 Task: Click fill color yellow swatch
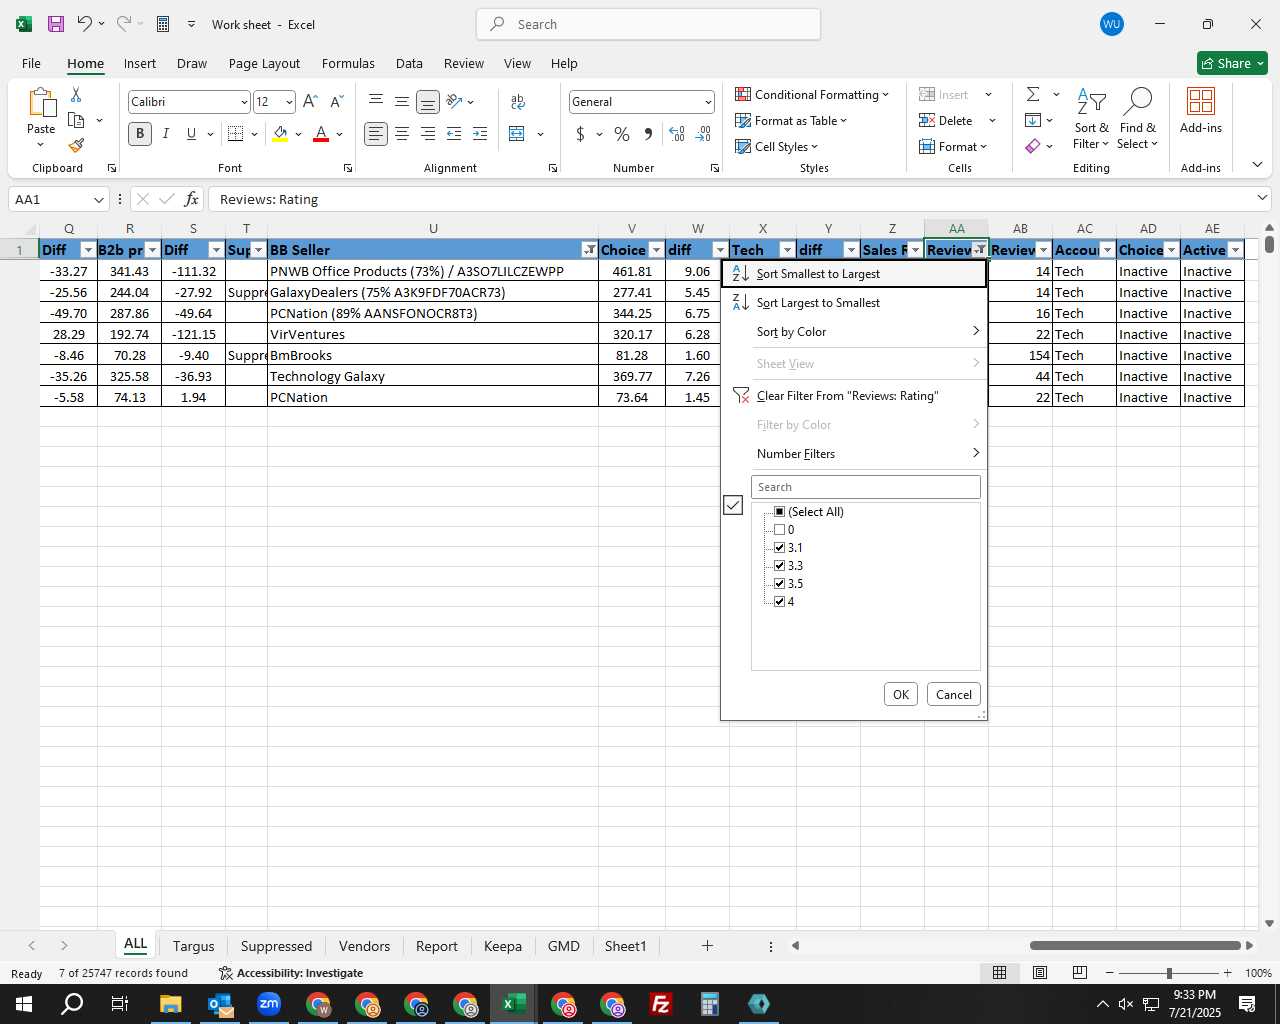tap(280, 134)
